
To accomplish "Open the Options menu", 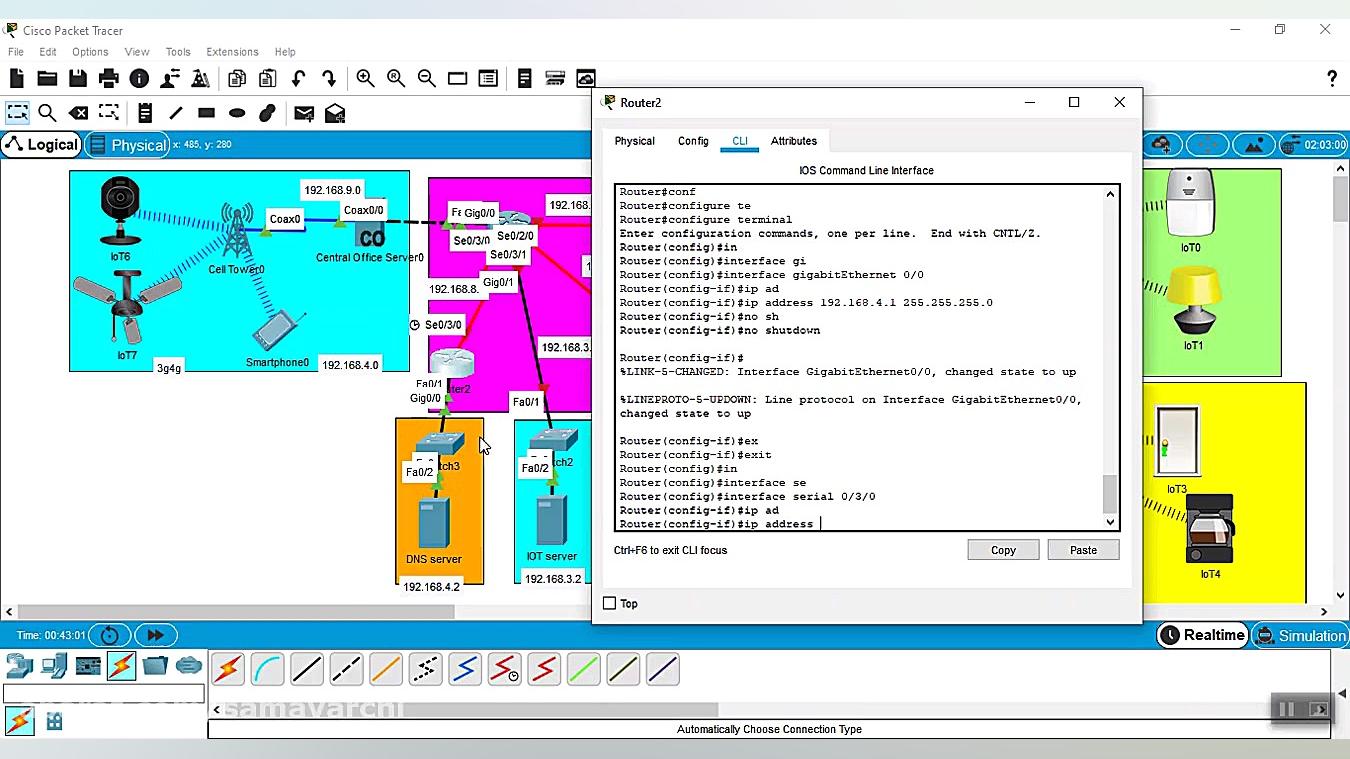I will (x=90, y=52).
